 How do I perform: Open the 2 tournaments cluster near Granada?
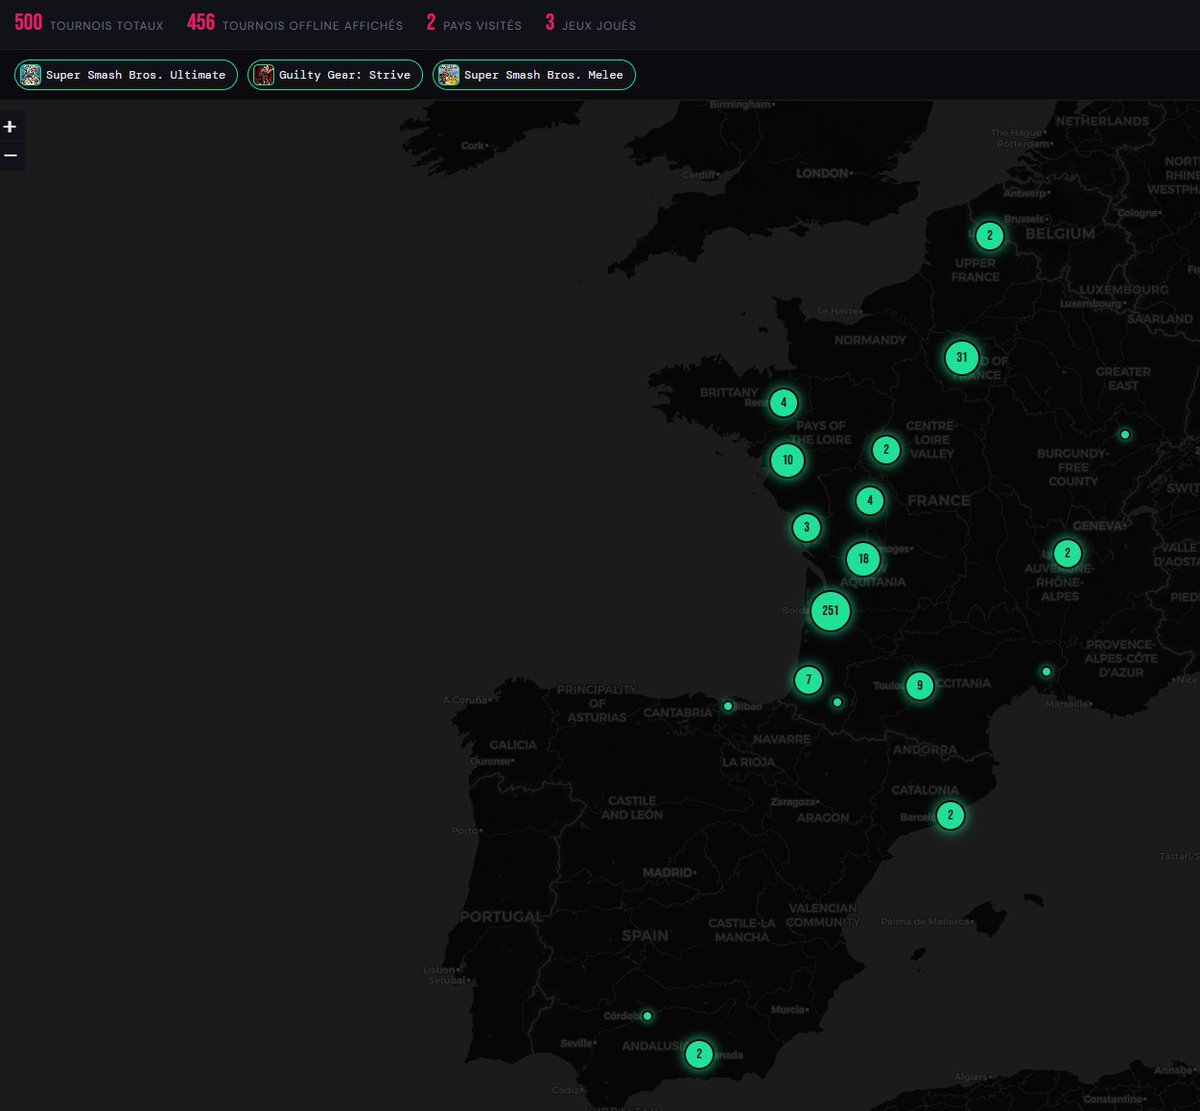coord(699,1054)
